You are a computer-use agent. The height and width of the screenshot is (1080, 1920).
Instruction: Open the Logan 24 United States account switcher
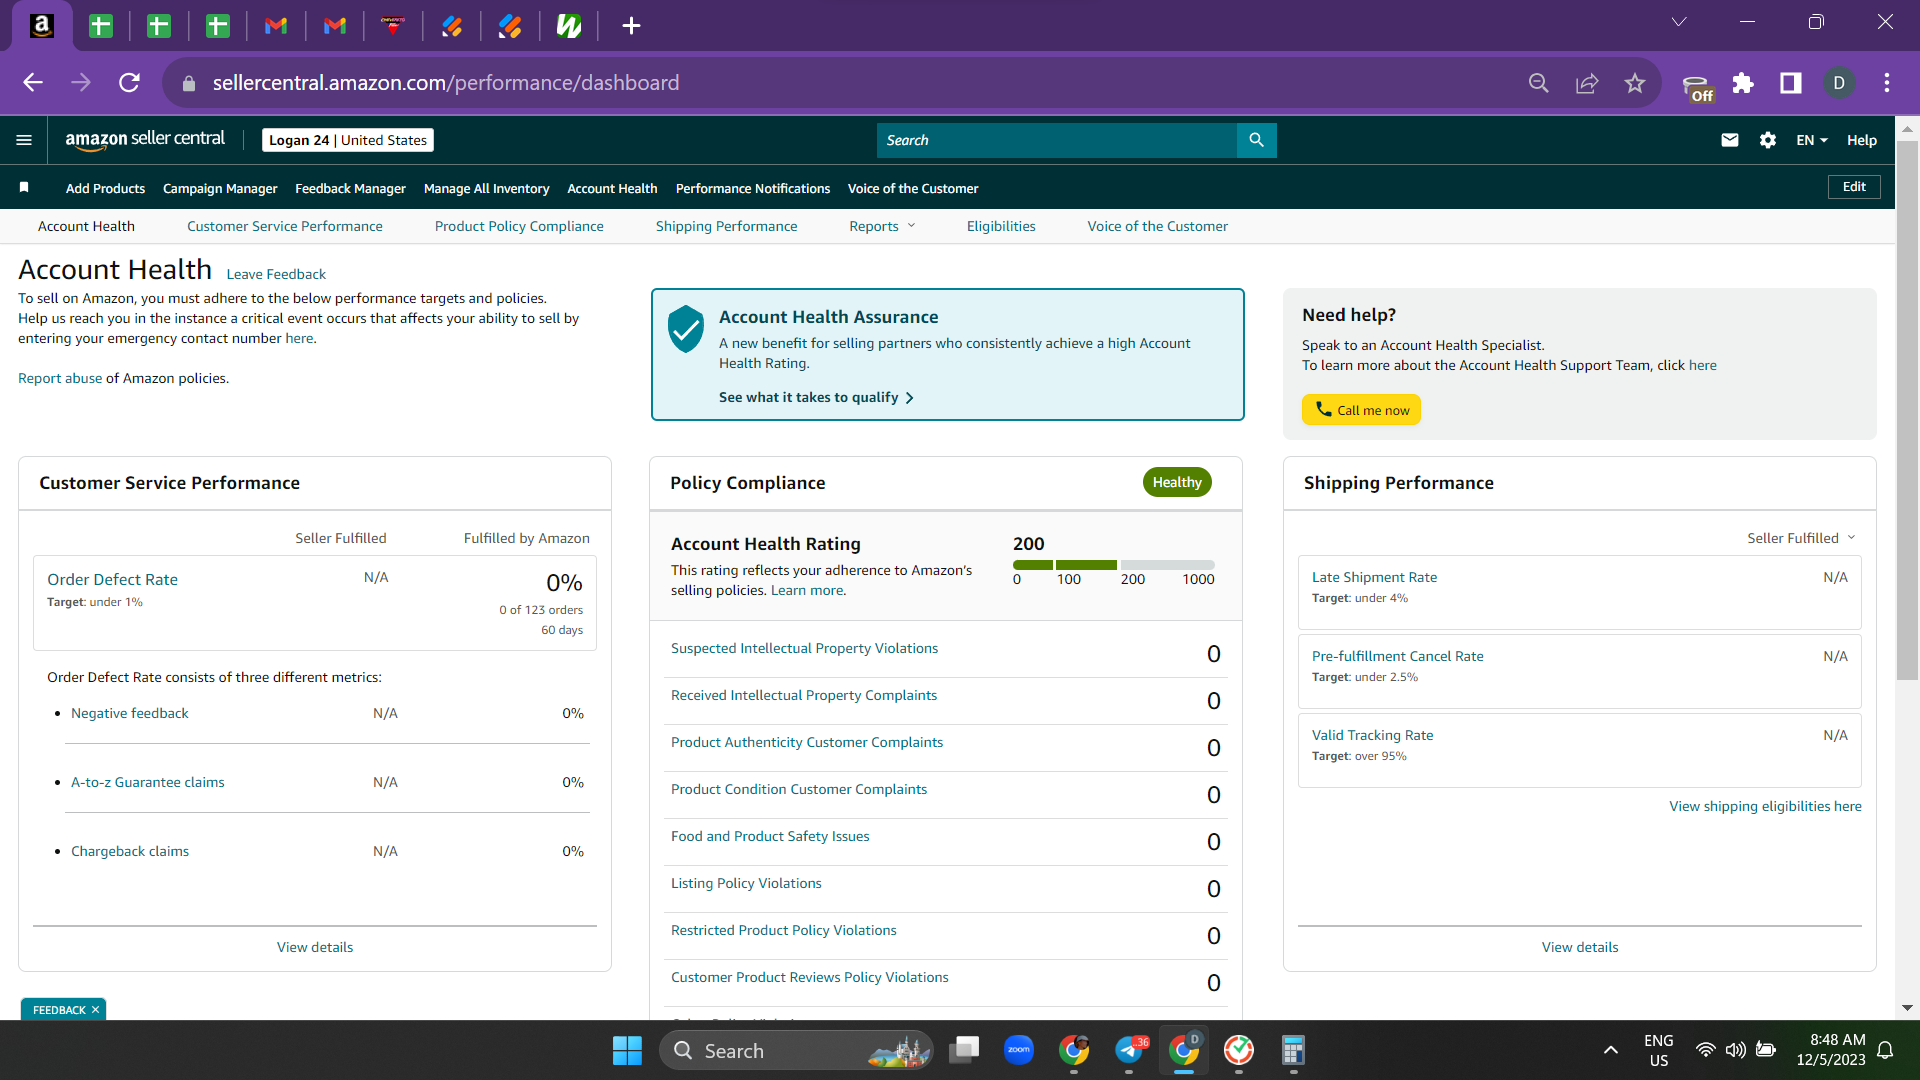[x=348, y=140]
